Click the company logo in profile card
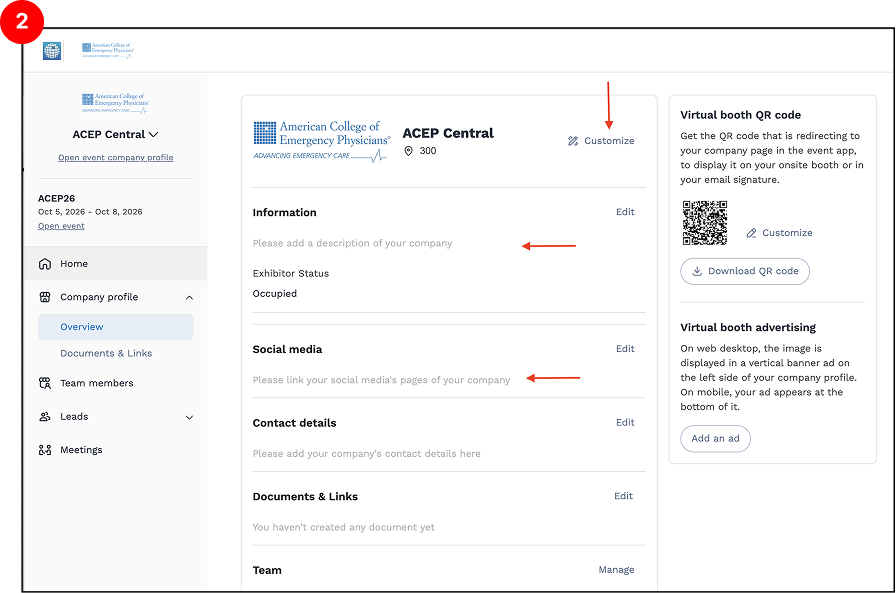896x593 pixels. pos(322,141)
